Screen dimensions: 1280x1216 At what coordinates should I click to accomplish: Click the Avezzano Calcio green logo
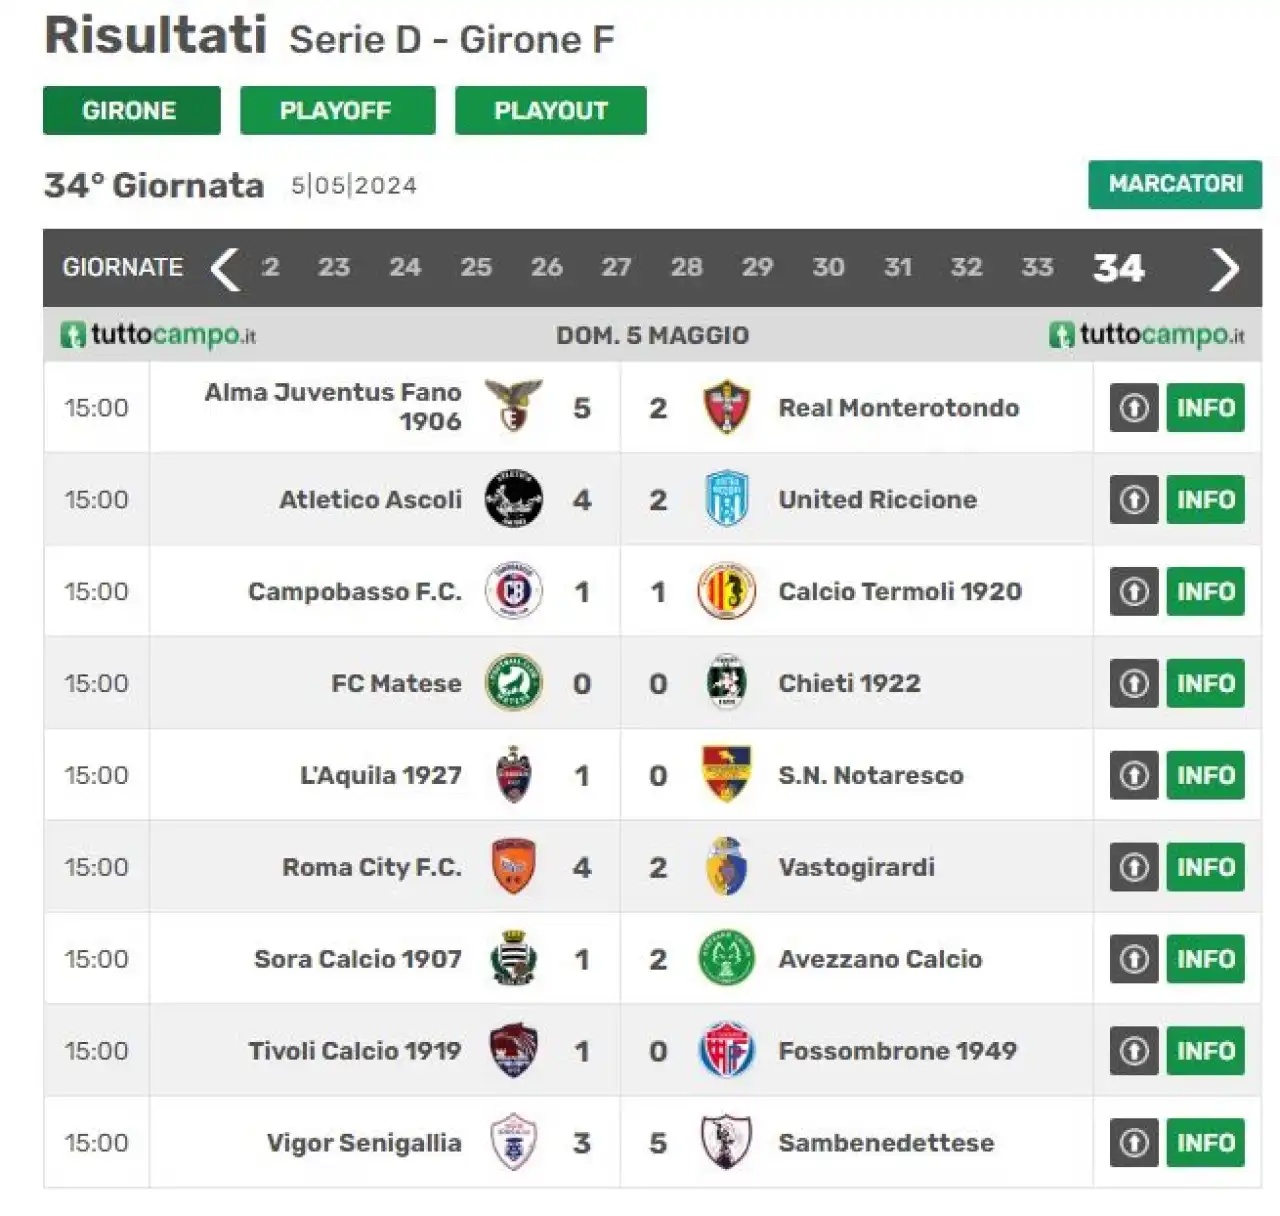point(726,958)
